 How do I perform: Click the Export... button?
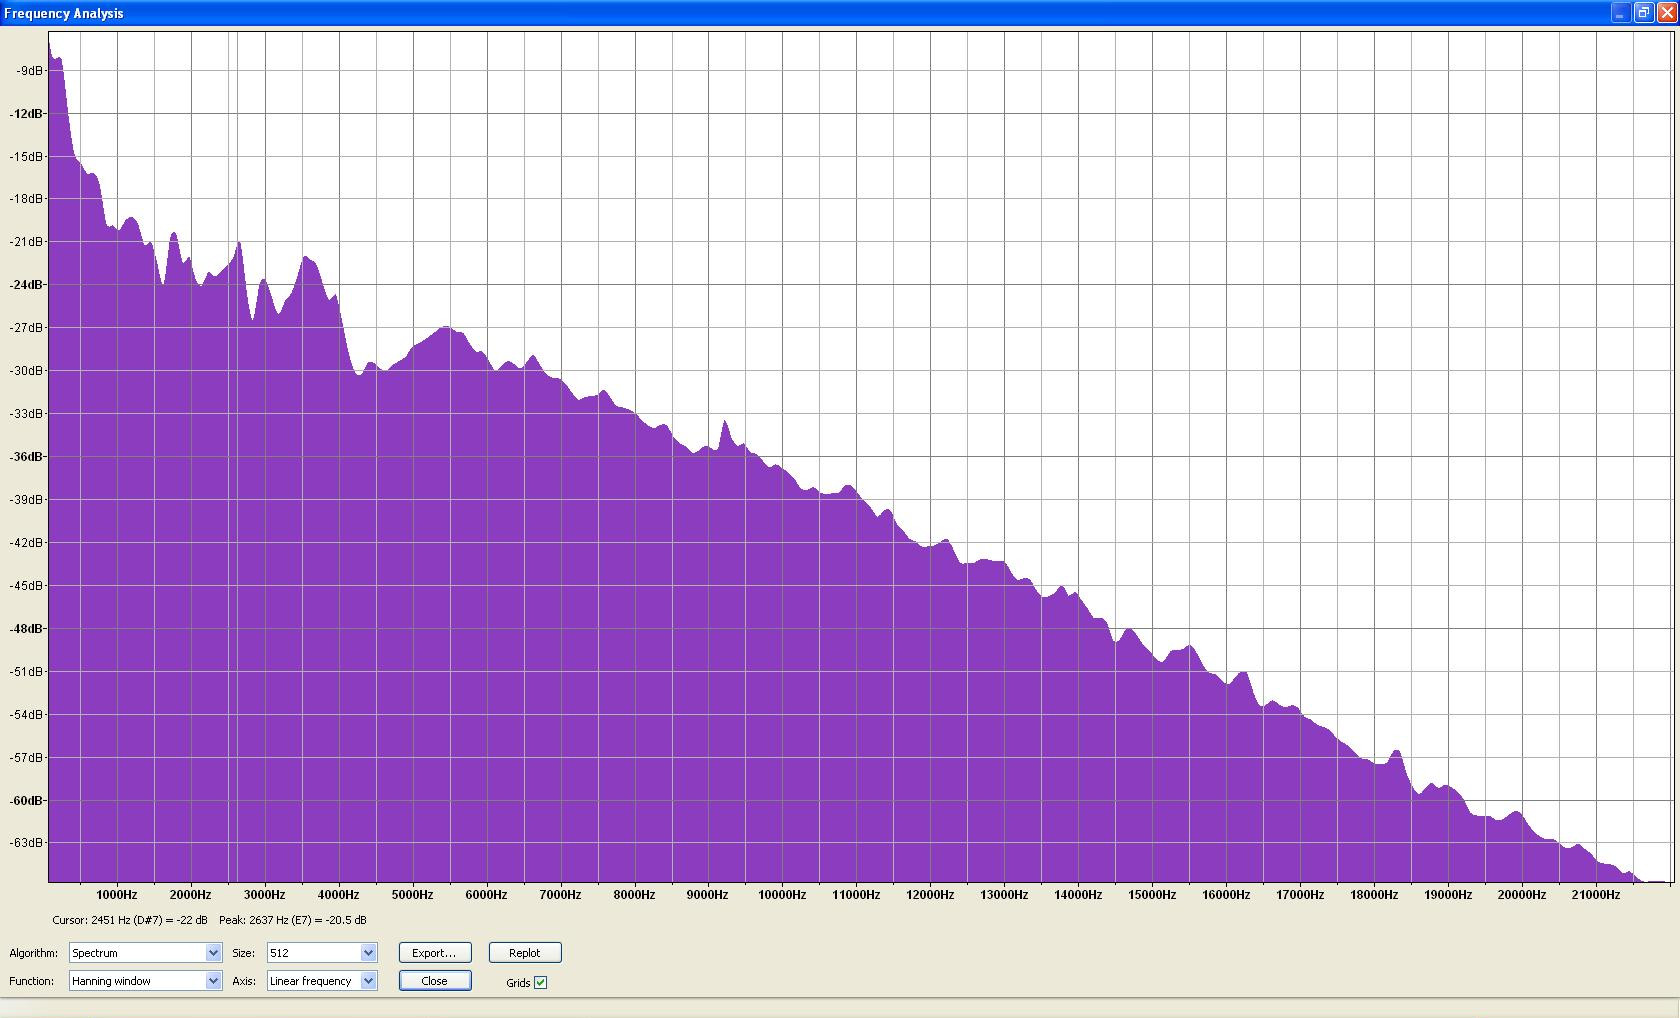click(434, 953)
